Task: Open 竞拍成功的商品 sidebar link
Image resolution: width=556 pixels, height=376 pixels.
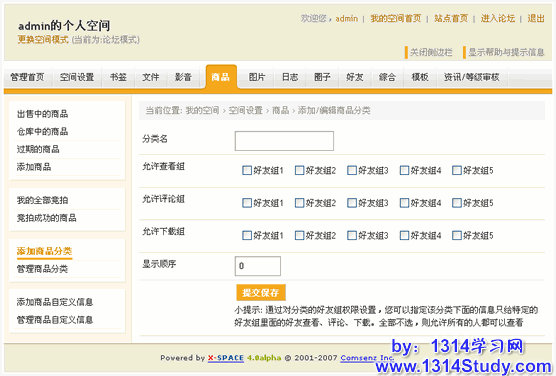Action: (46, 218)
